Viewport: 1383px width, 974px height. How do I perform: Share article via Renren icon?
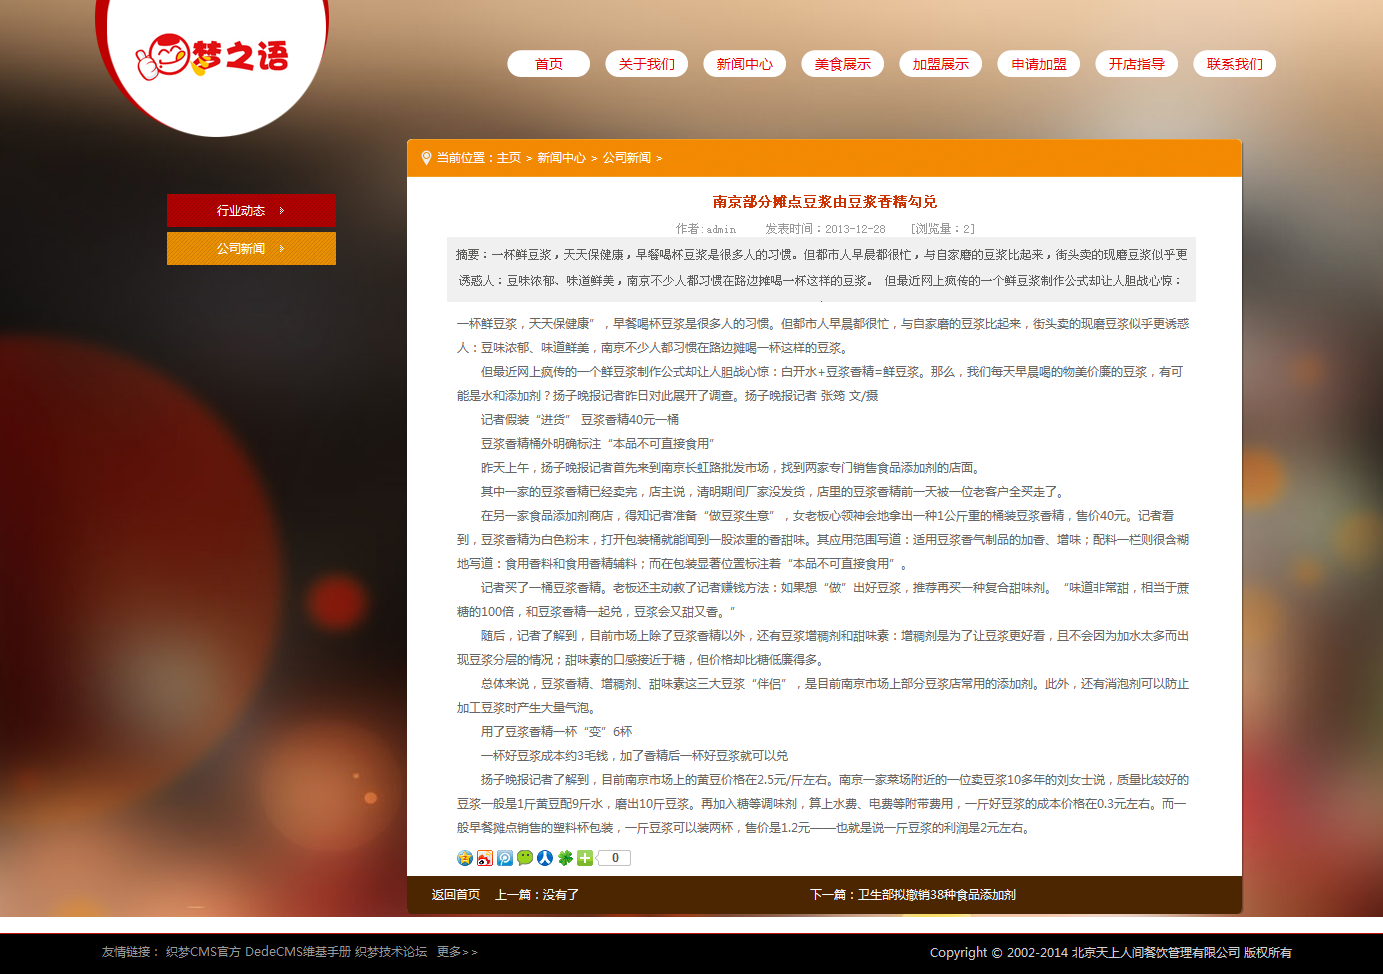pos(545,858)
